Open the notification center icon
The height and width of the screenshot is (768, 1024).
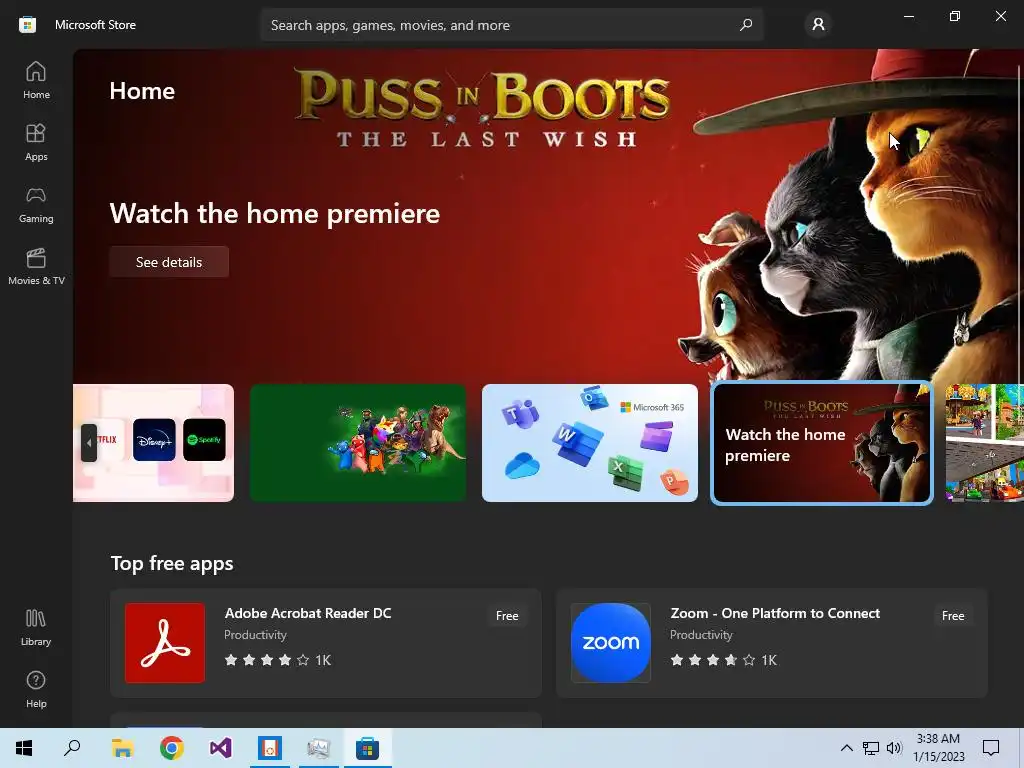coord(991,748)
